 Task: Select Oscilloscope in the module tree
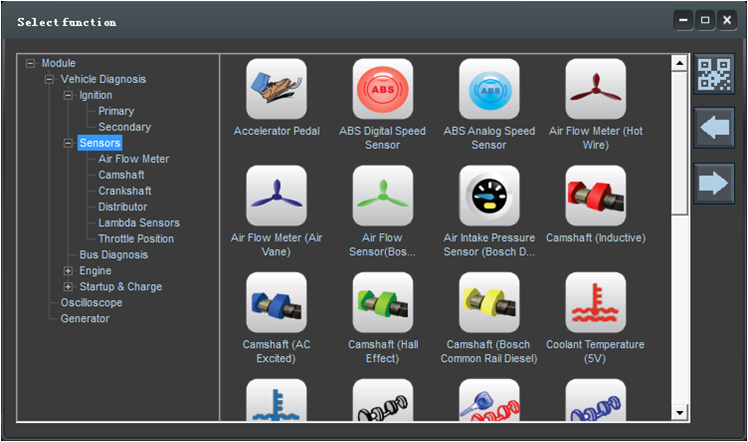click(91, 303)
